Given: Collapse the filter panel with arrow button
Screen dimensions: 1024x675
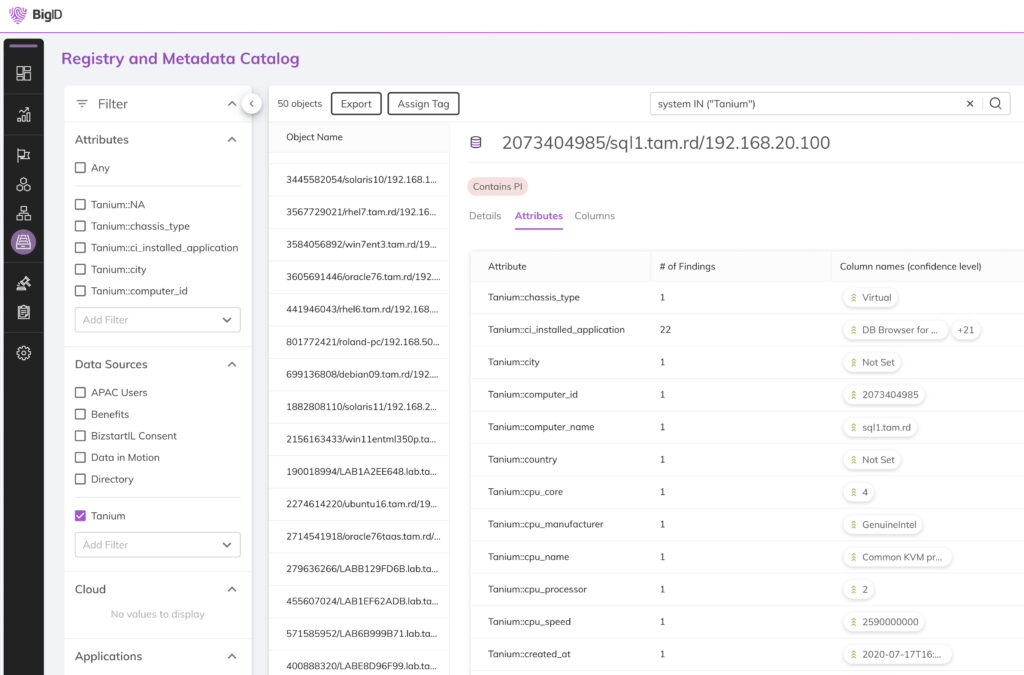Looking at the screenshot, I should pos(251,103).
